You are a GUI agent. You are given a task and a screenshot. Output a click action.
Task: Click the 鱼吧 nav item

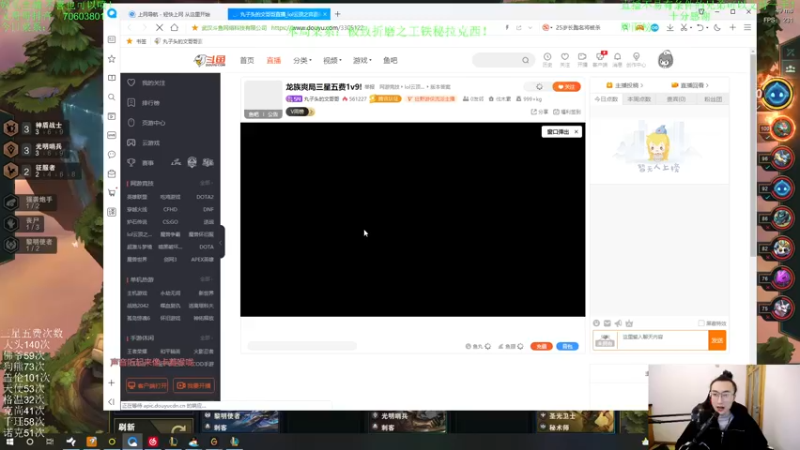click(x=390, y=60)
